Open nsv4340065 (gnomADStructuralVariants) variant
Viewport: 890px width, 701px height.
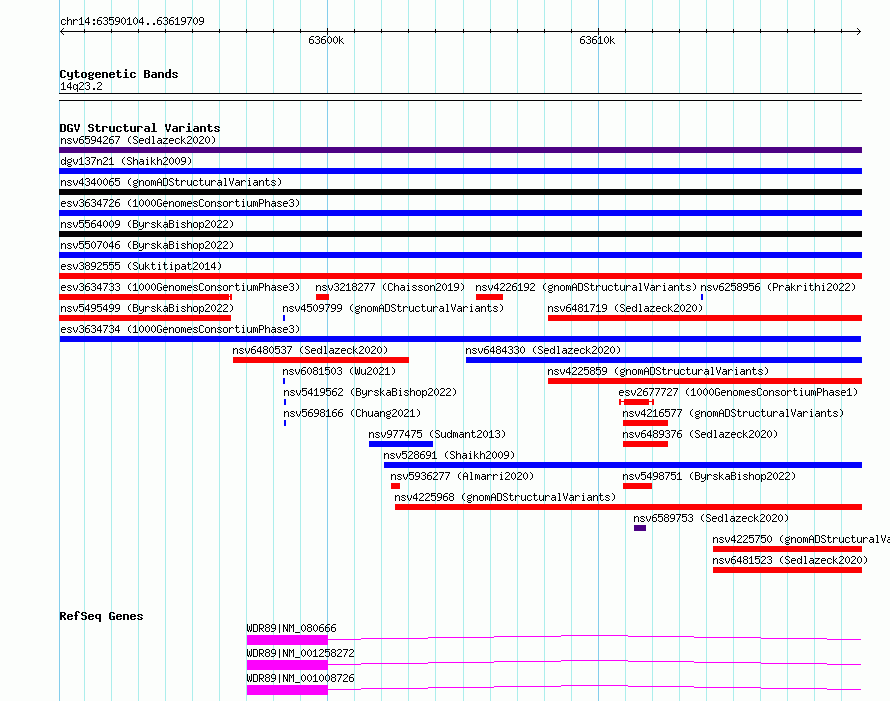point(171,182)
